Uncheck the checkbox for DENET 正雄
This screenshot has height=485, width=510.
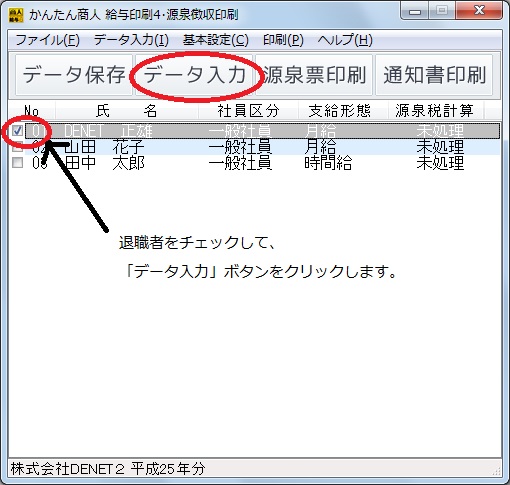(x=17, y=130)
